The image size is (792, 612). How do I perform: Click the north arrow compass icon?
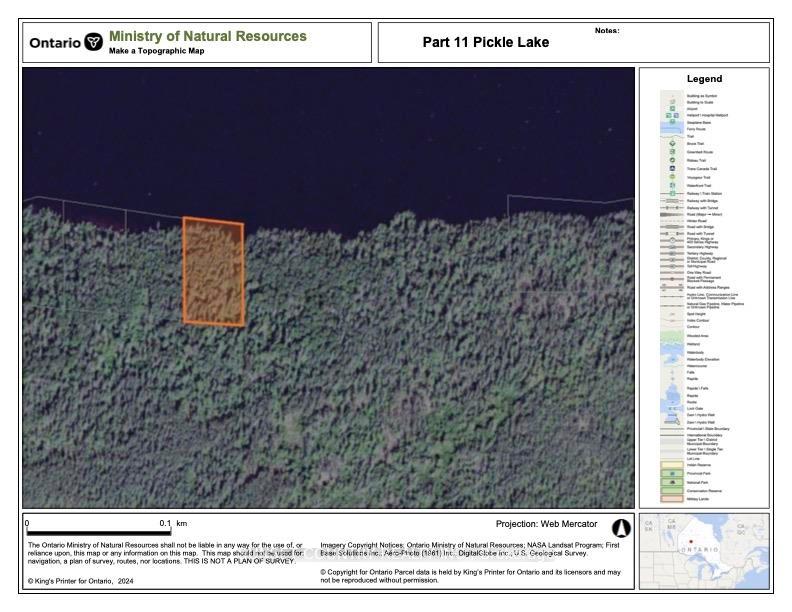(x=621, y=528)
